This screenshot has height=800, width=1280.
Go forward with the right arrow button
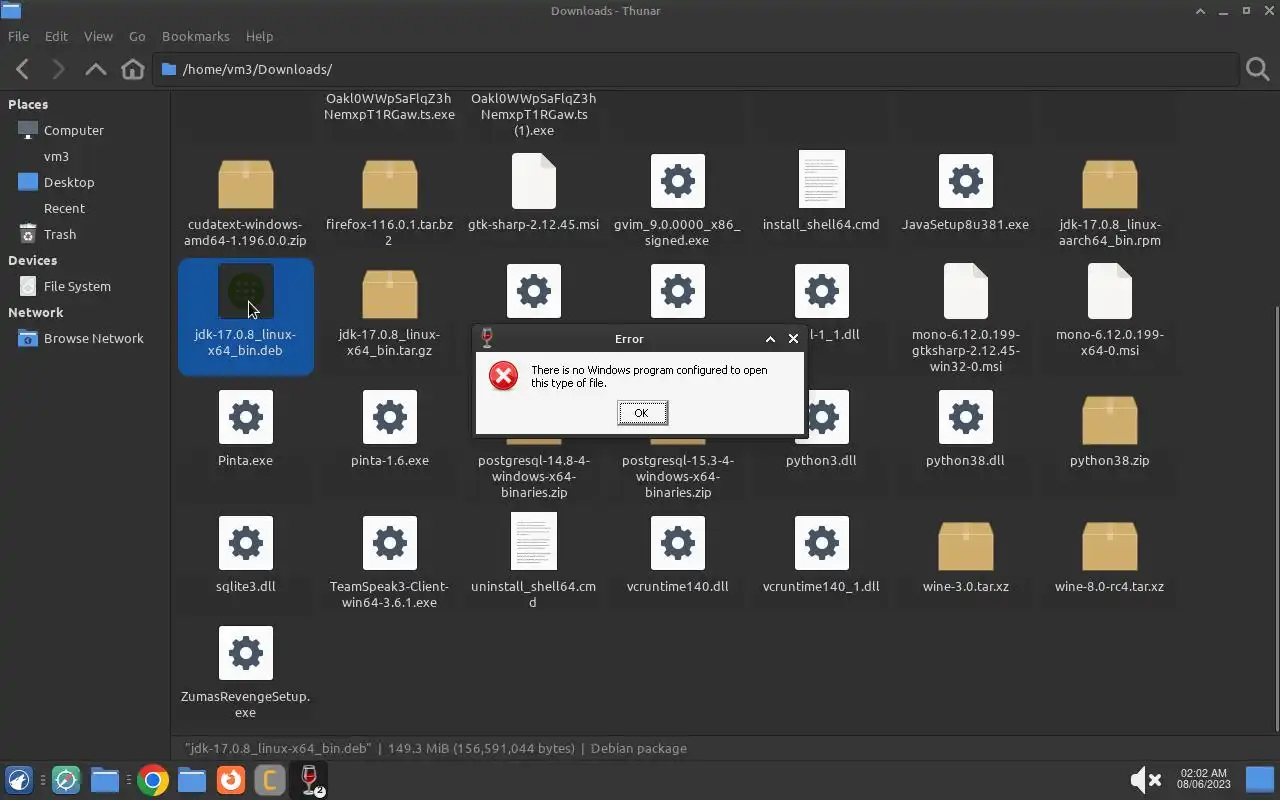click(58, 69)
